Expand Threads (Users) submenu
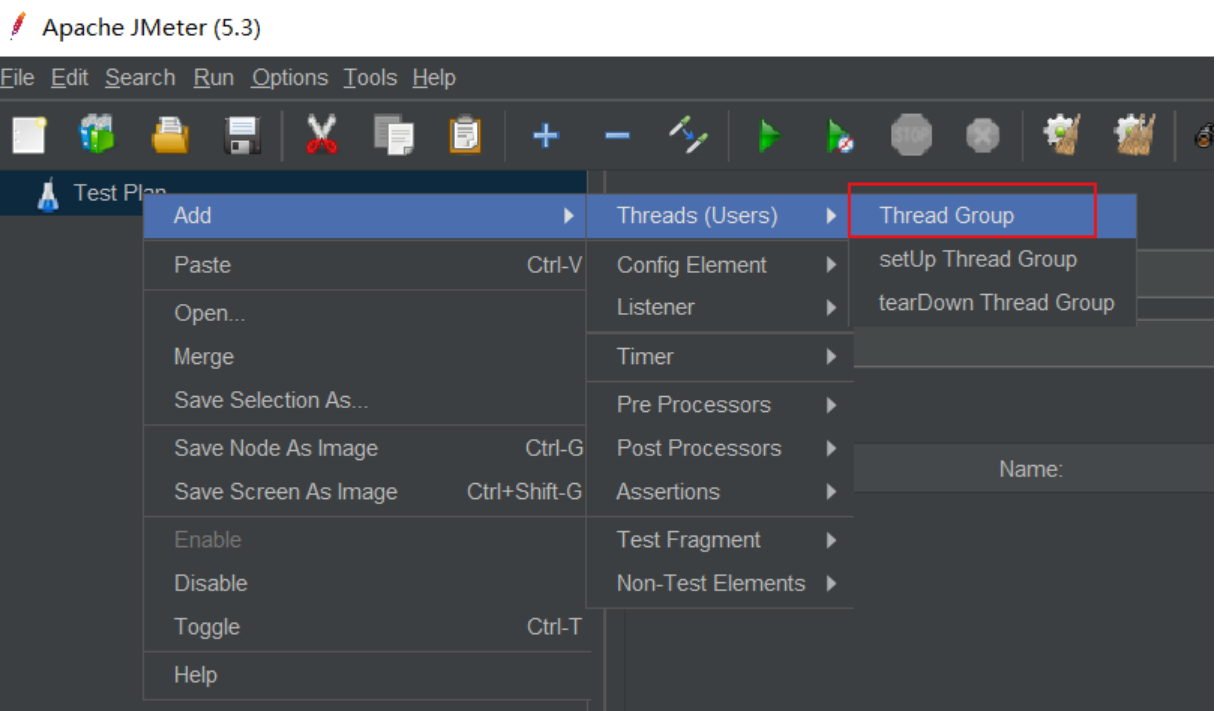Viewport: 1217px width, 711px height. [719, 215]
